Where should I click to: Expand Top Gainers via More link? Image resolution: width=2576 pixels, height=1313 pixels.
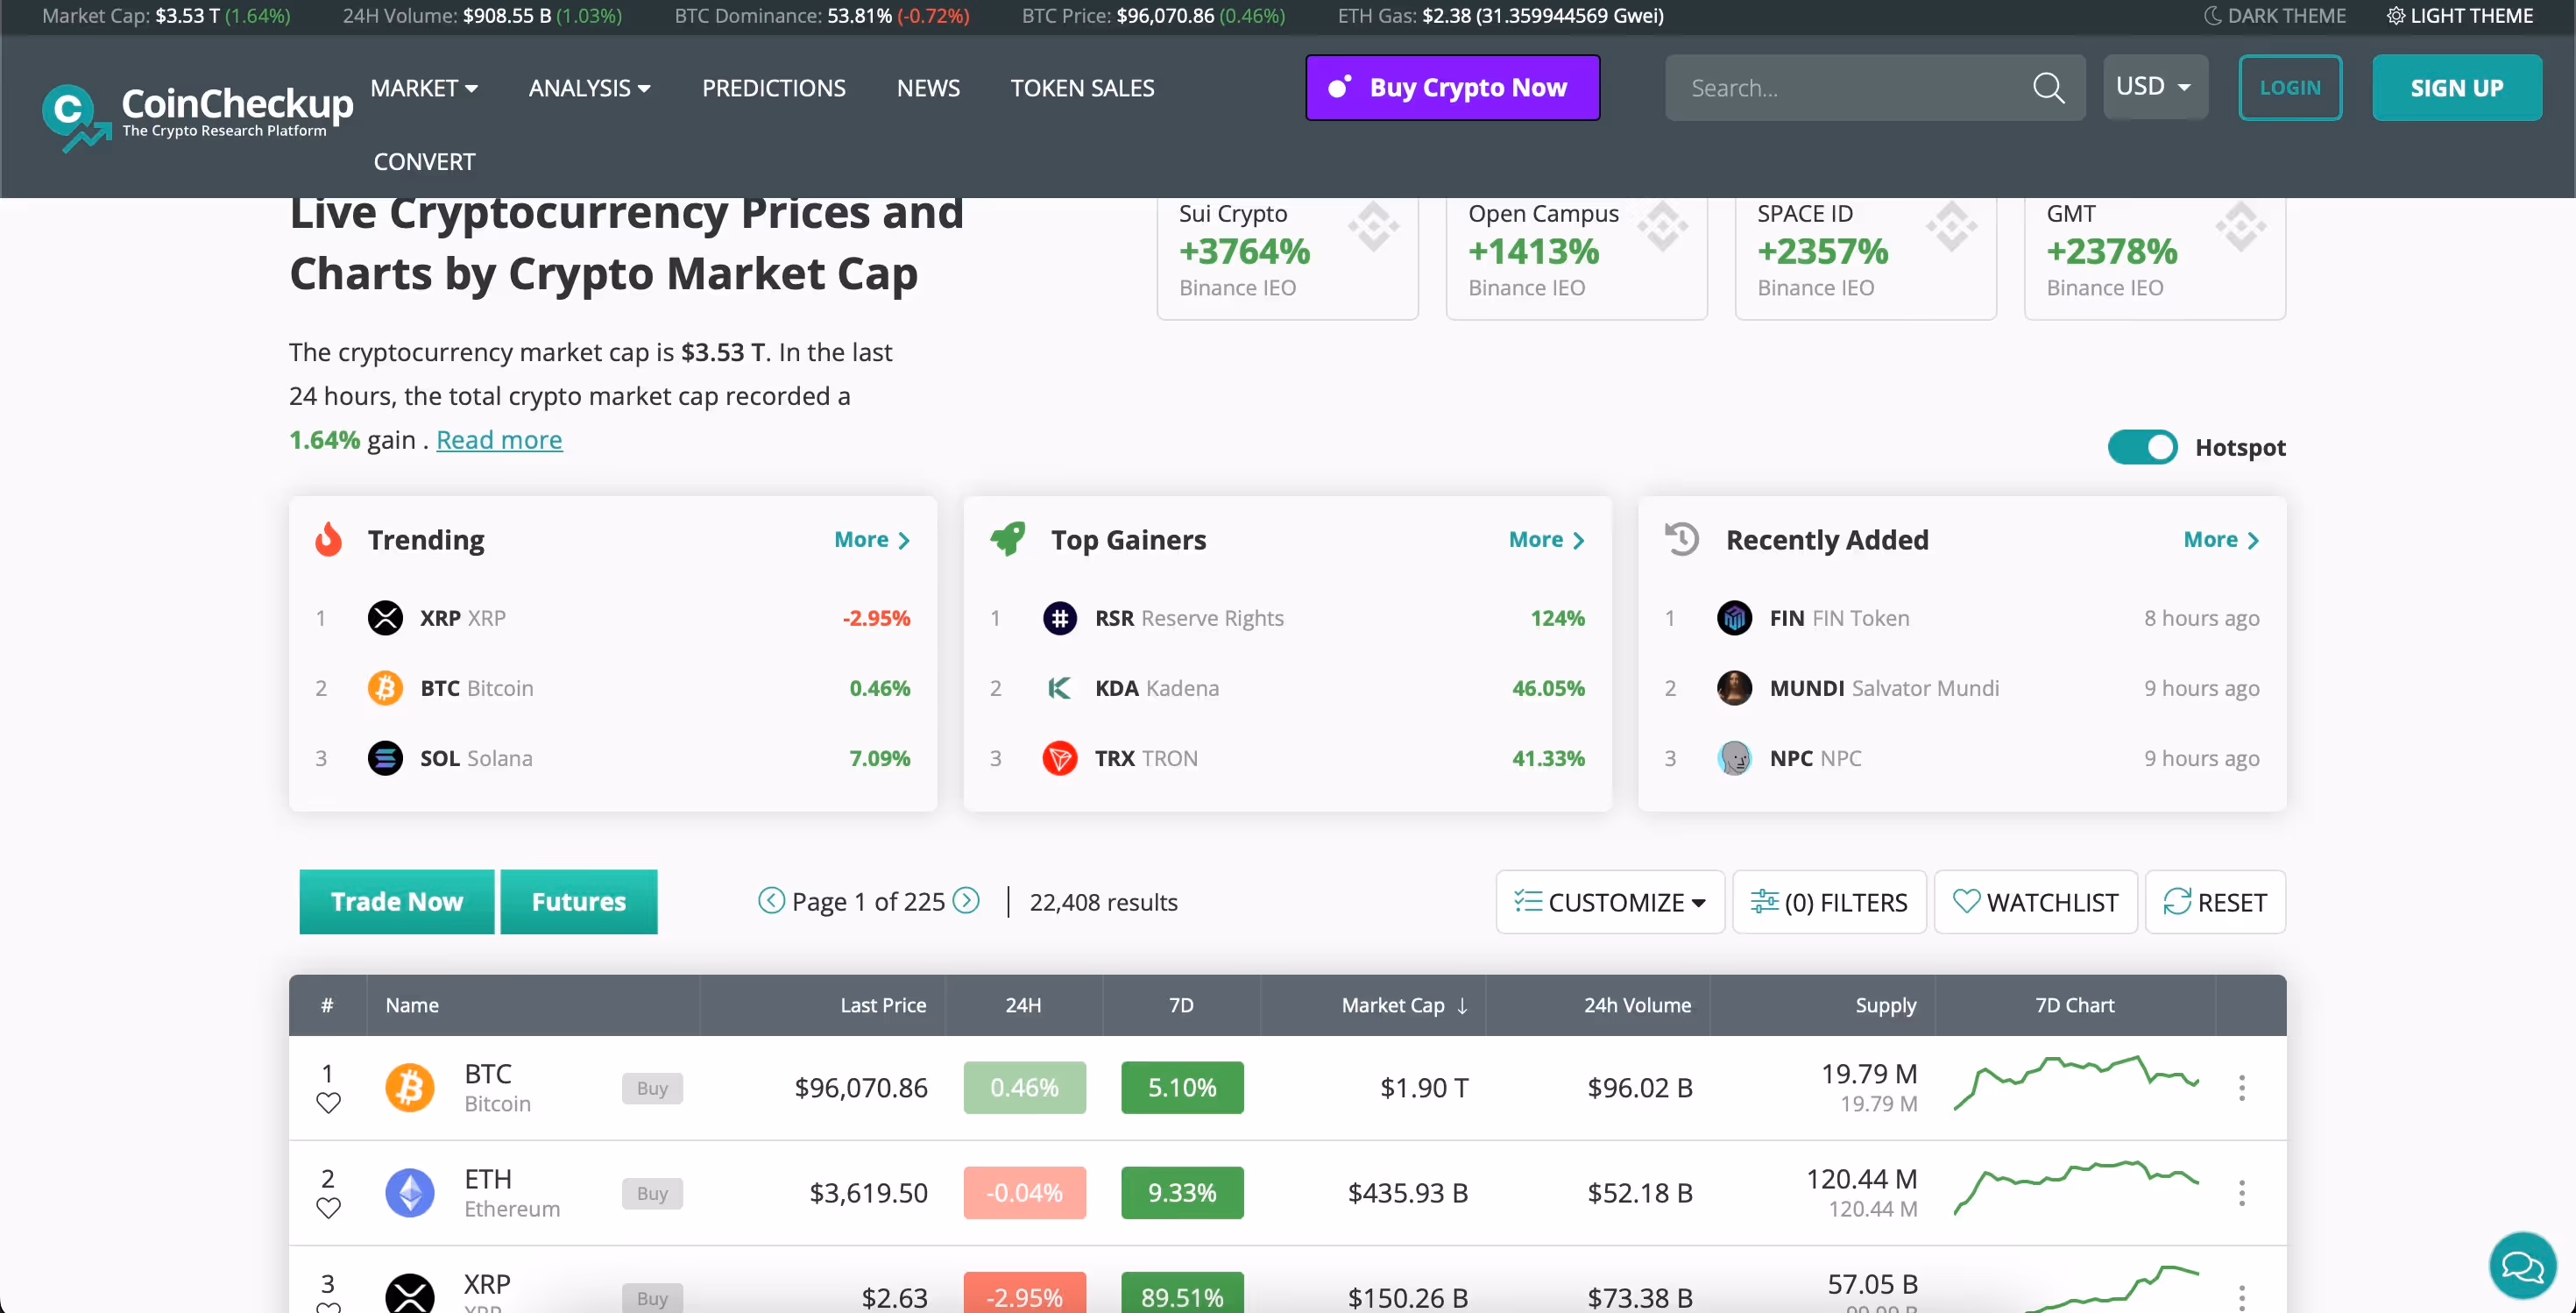[x=1546, y=539]
